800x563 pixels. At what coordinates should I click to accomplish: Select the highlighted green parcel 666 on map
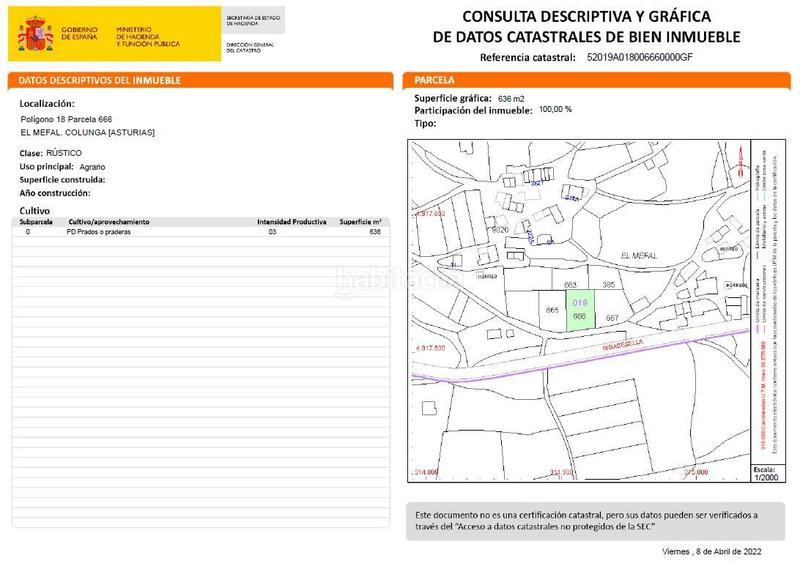click(x=580, y=310)
